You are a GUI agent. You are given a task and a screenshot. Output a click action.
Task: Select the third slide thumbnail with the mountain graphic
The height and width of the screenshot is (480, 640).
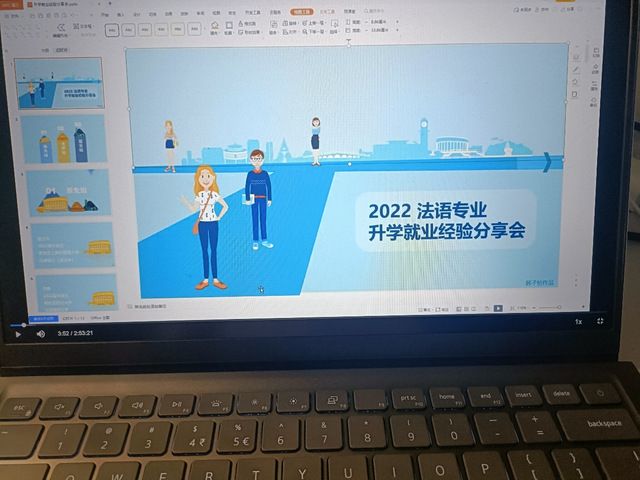click(69, 193)
